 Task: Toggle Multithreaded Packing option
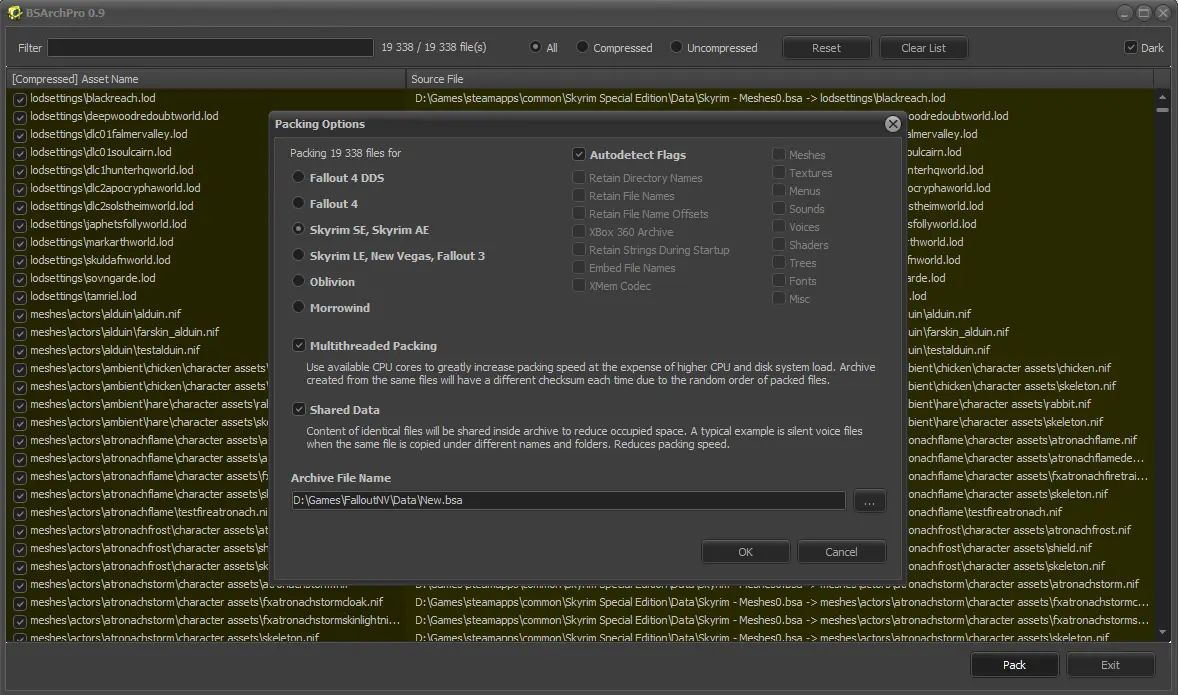299,346
